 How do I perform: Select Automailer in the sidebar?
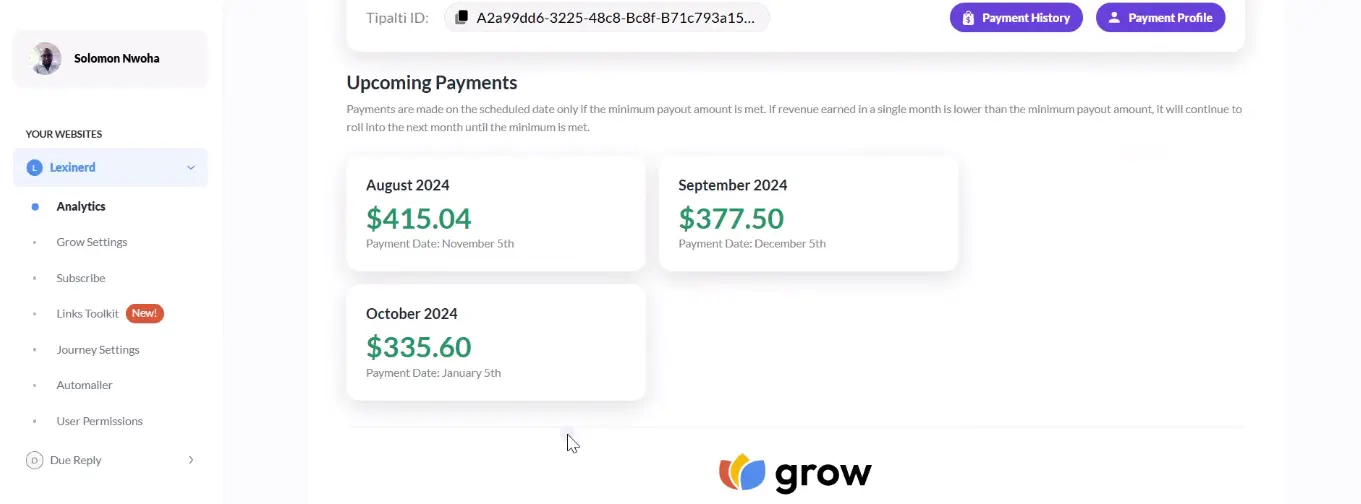pyautogui.click(x=85, y=385)
